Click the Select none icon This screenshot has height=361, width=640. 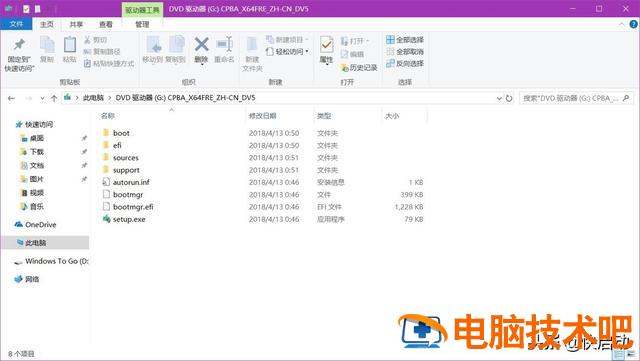[x=390, y=51]
